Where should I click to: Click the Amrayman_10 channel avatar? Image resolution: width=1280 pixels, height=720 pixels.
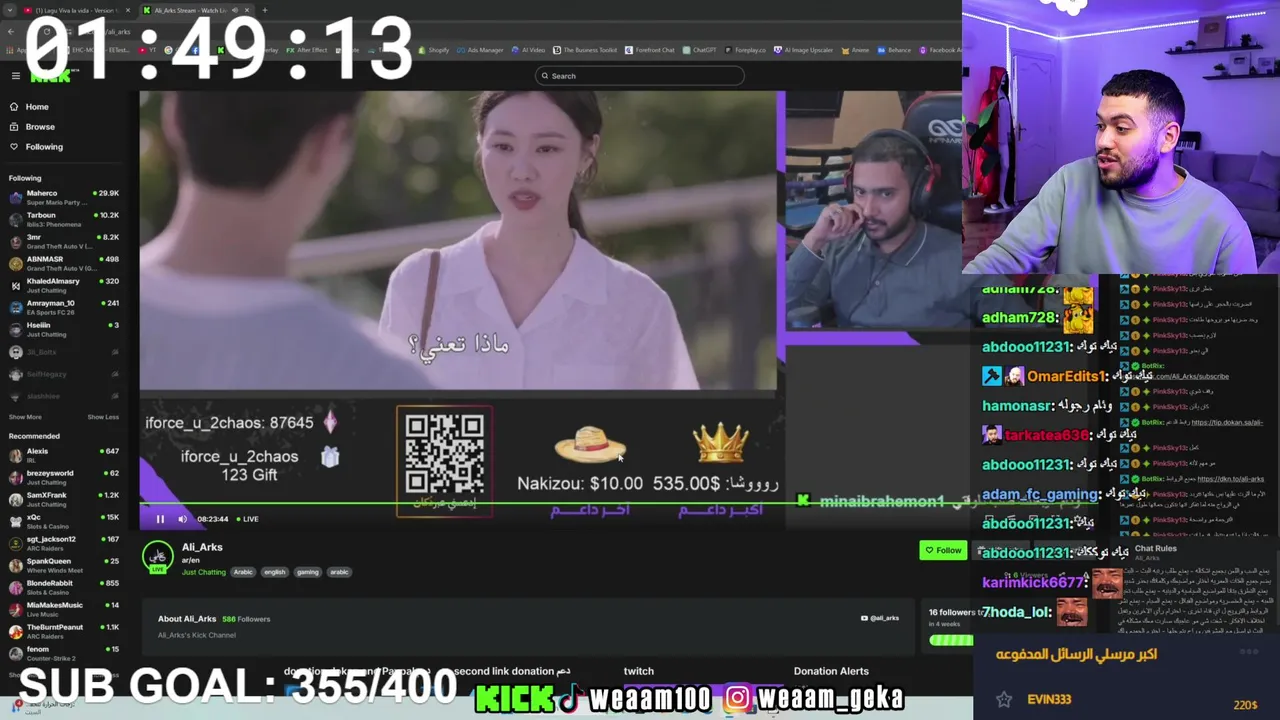tap(15, 307)
